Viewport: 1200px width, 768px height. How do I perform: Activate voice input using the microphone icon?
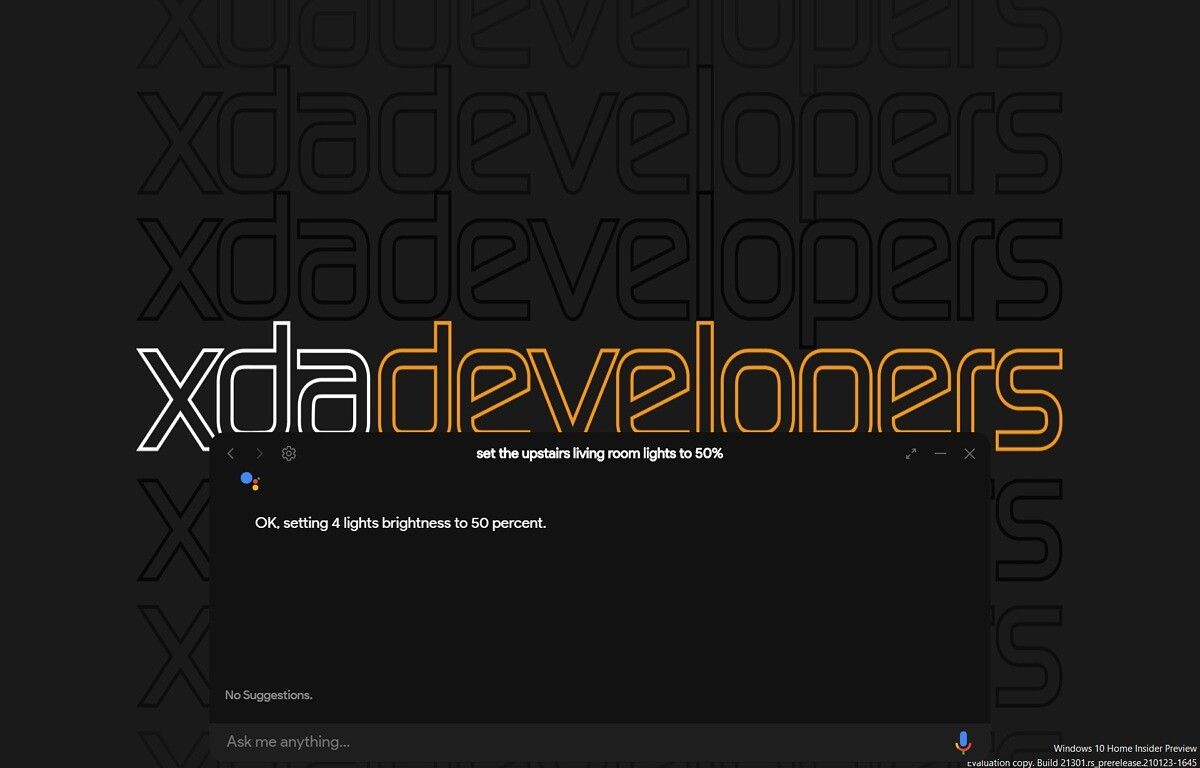[962, 741]
